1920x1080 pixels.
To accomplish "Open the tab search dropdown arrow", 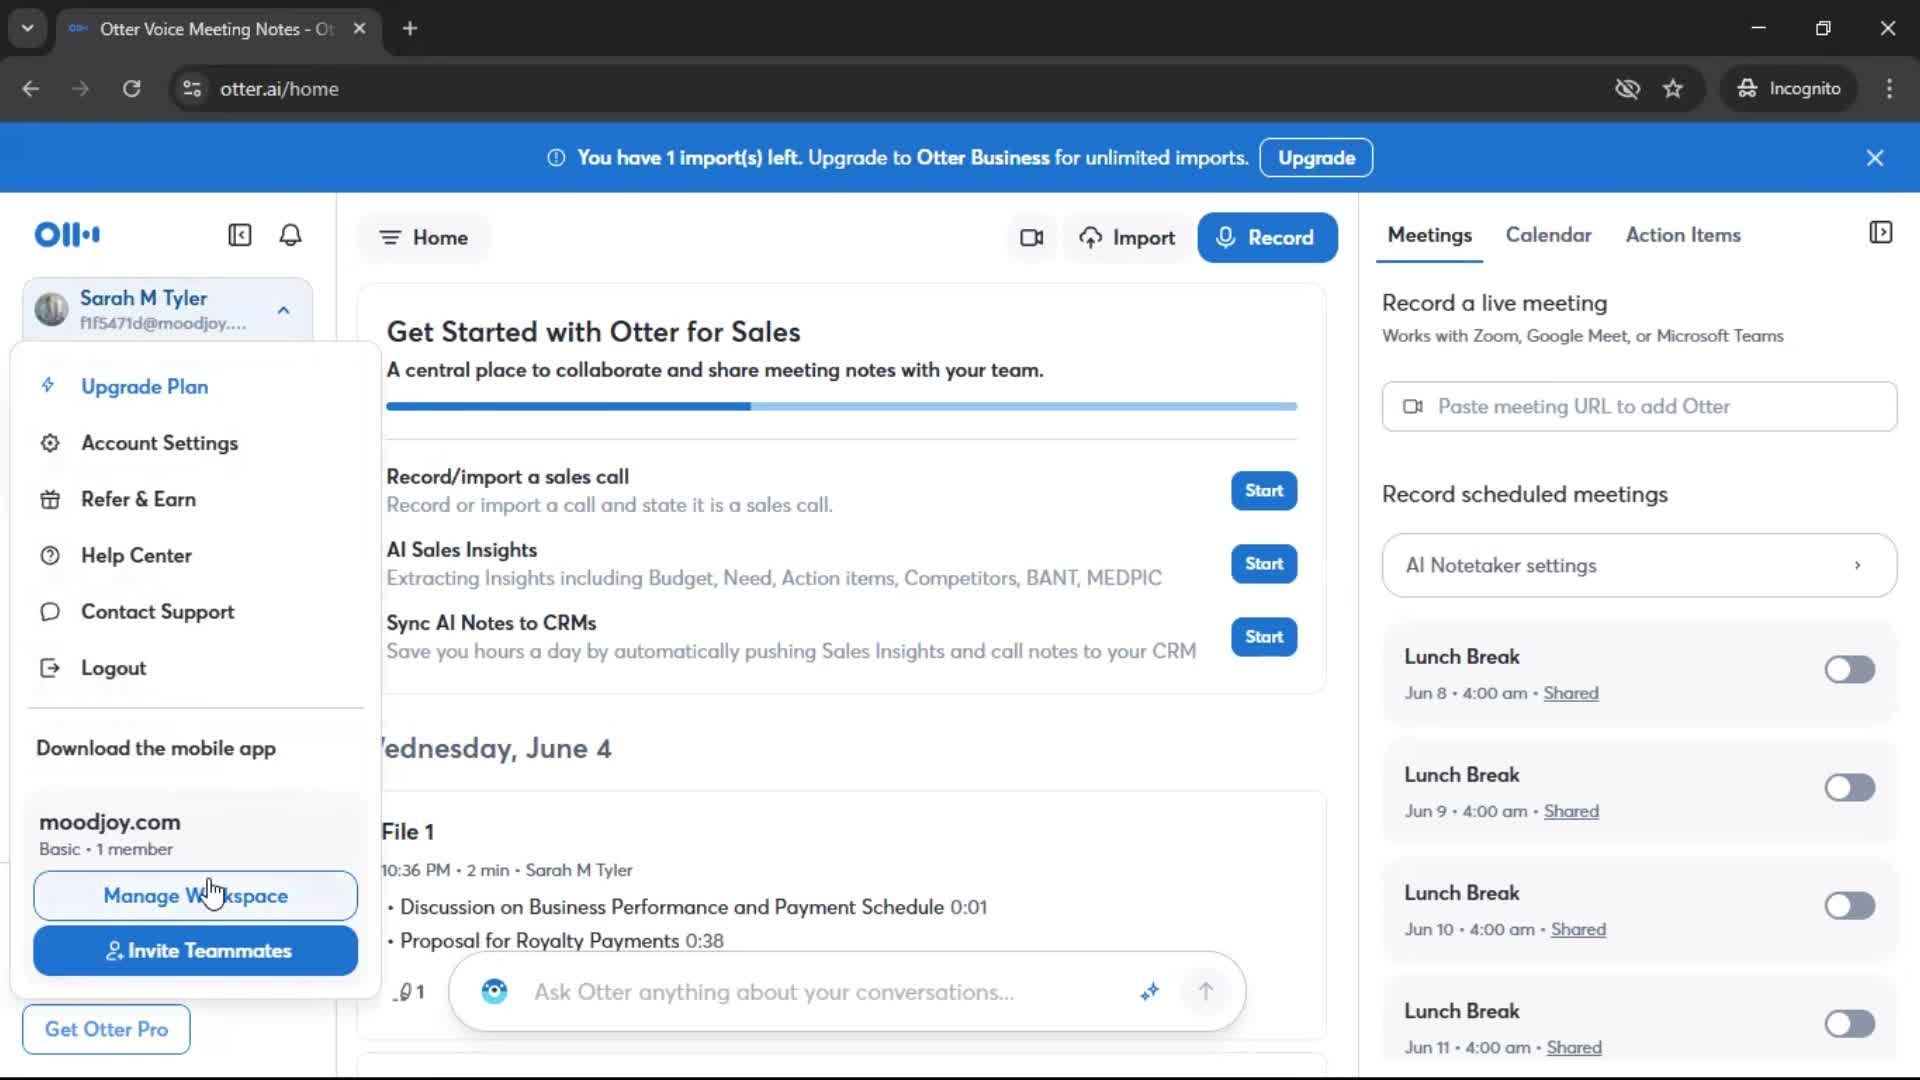I will click(x=28, y=29).
